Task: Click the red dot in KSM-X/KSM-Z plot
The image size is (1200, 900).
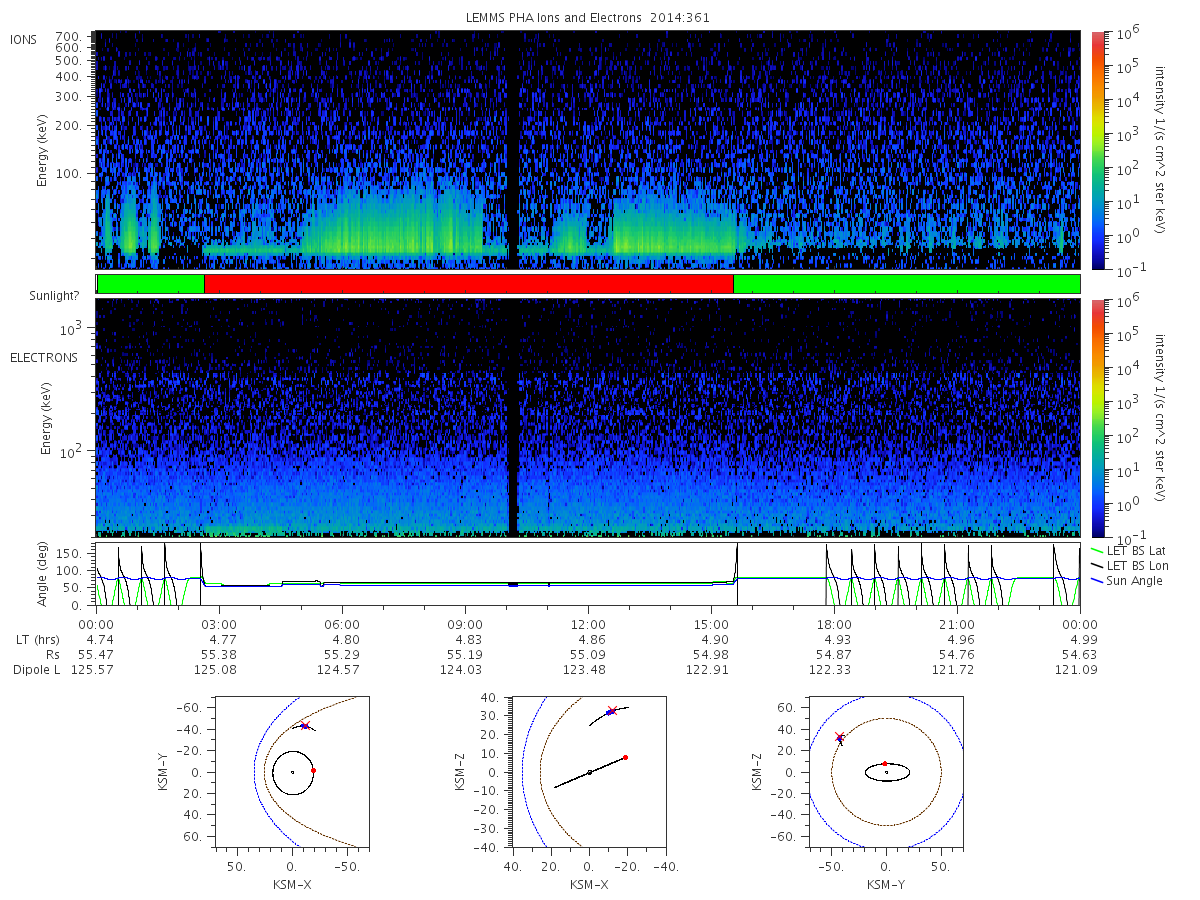Action: [625, 757]
